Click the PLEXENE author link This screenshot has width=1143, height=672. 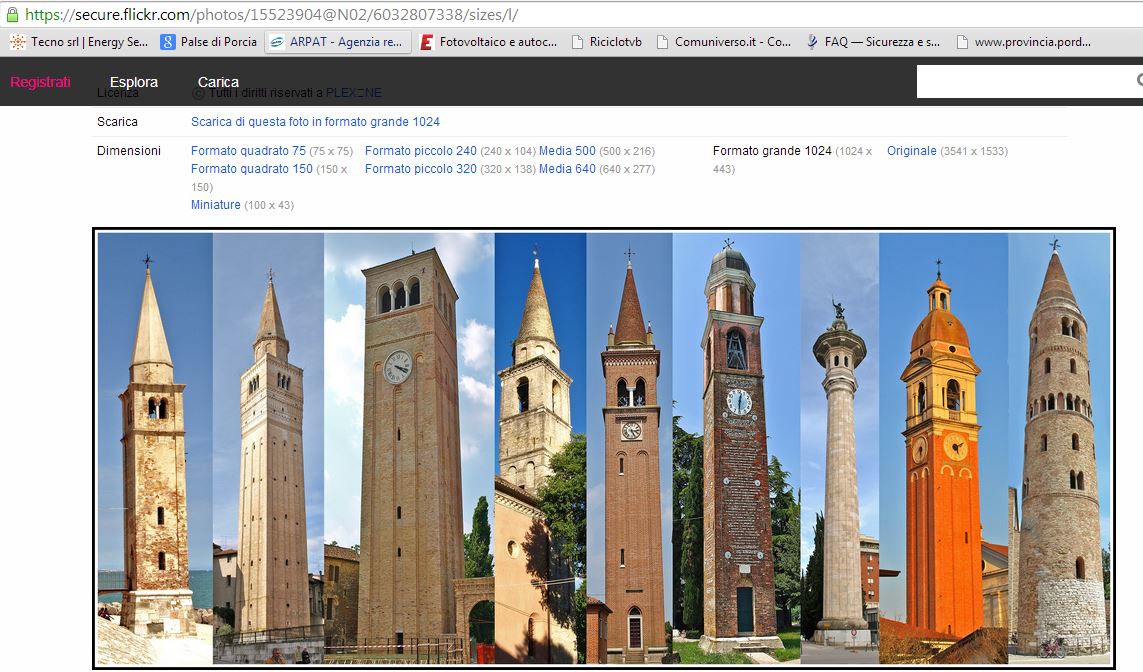click(354, 93)
